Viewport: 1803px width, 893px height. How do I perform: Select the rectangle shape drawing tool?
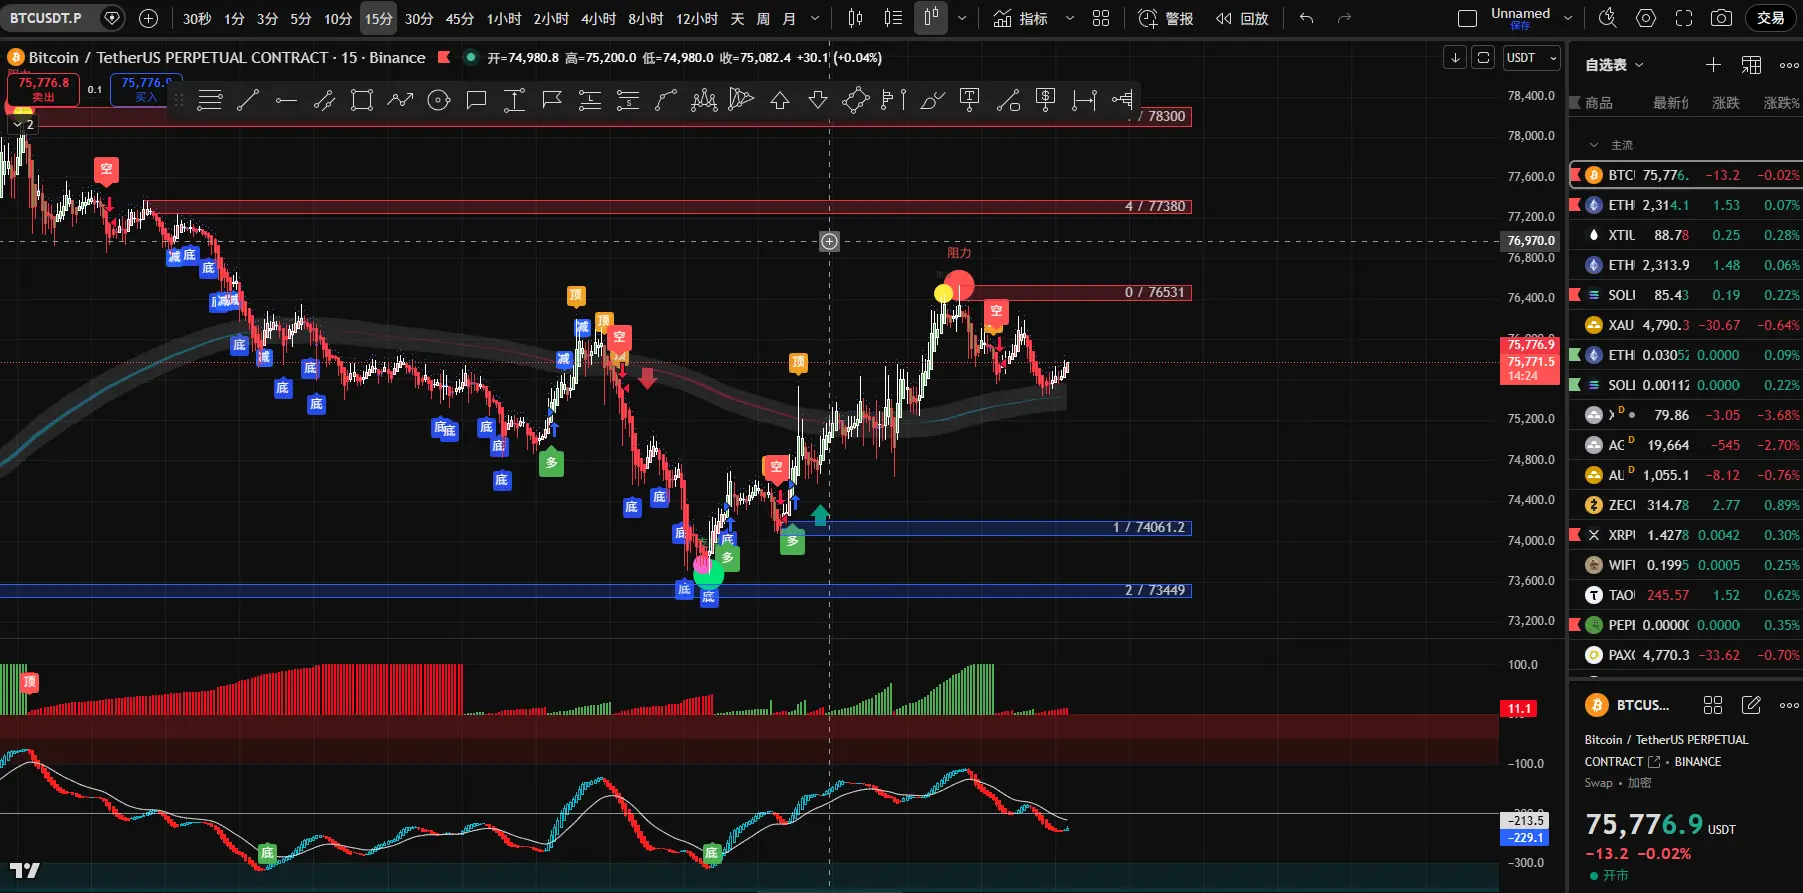362,100
